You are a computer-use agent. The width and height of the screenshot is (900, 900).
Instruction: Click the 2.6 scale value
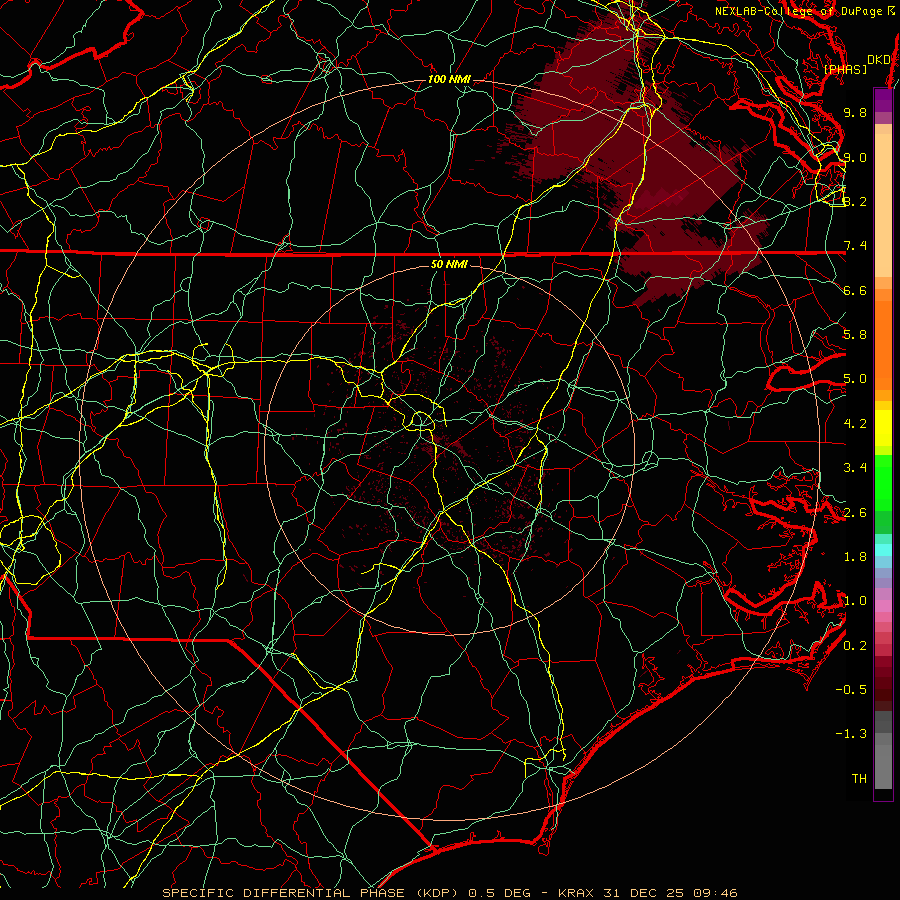tap(855, 513)
